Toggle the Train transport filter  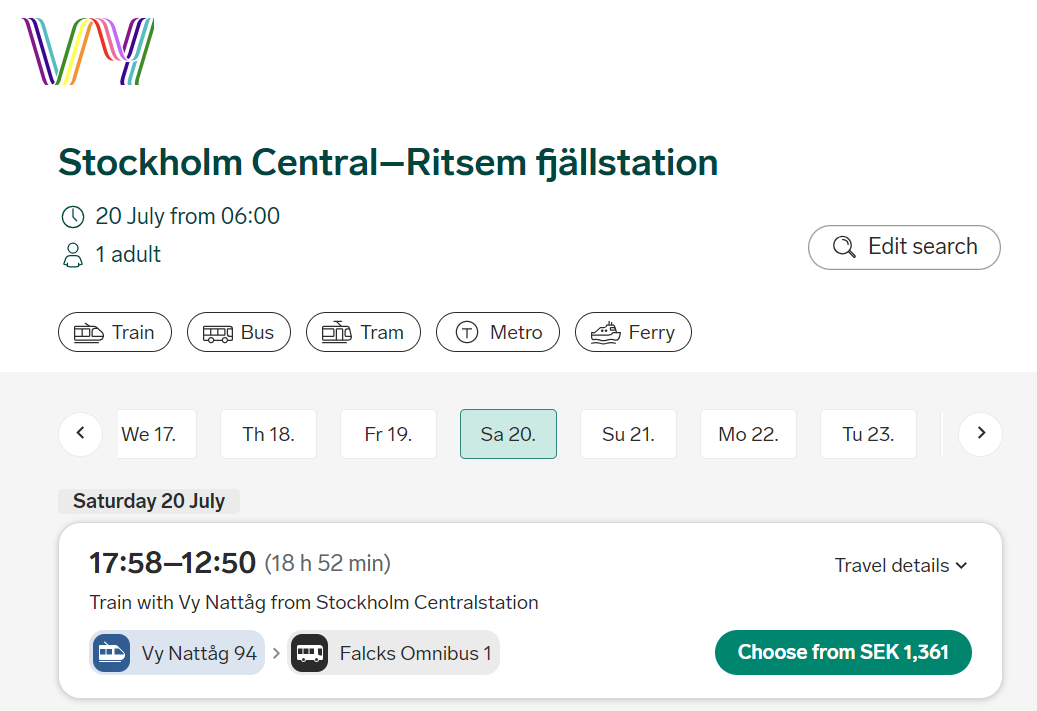click(115, 332)
